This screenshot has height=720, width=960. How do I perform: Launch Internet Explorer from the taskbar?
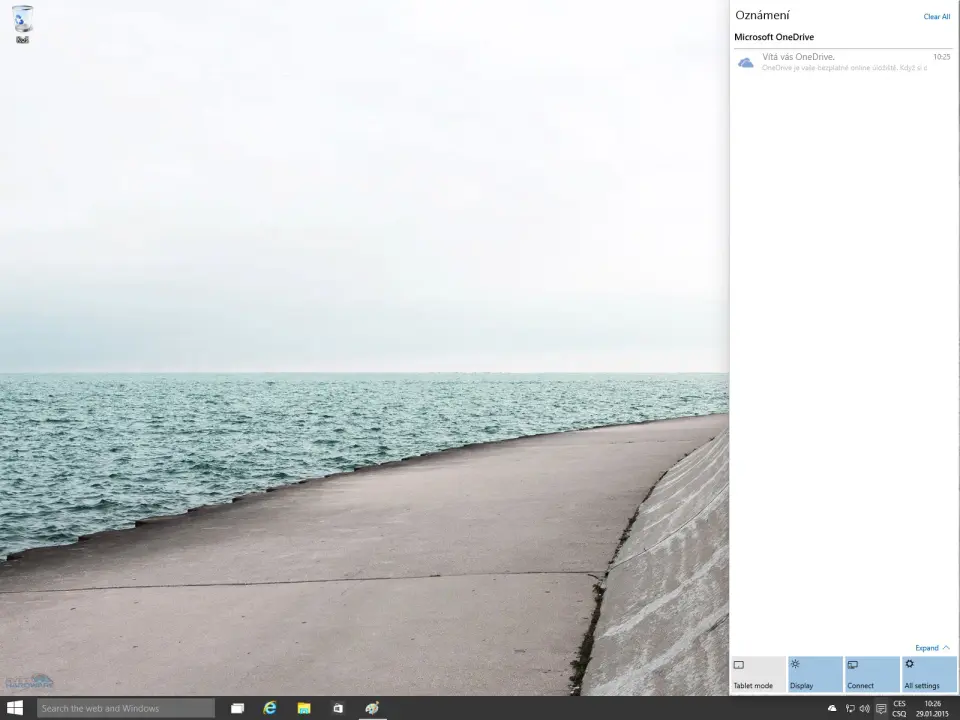tap(270, 708)
